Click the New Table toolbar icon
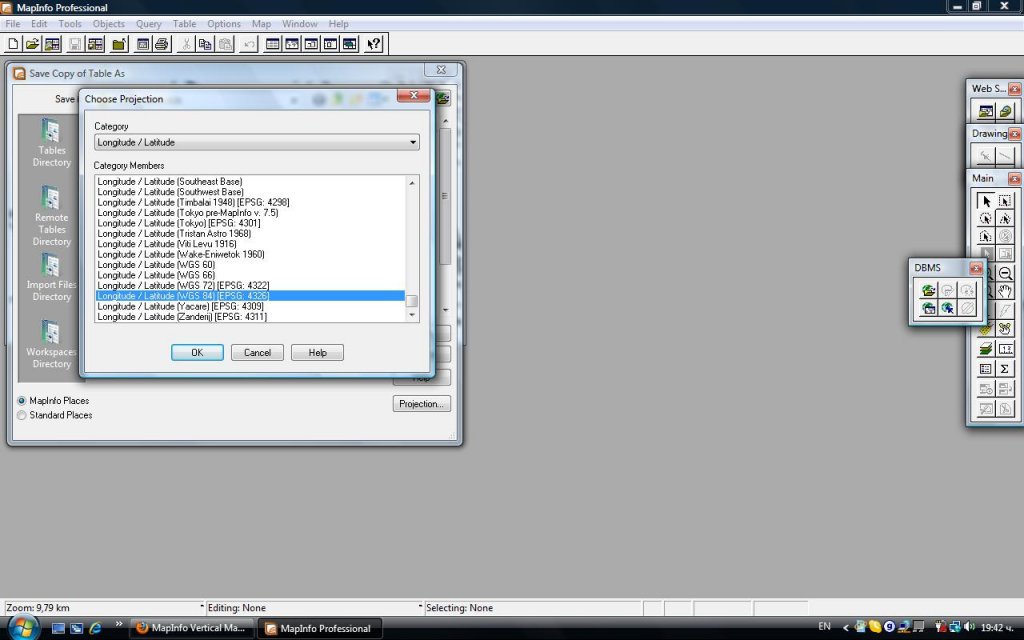The width and height of the screenshot is (1024, 640). click(13, 44)
